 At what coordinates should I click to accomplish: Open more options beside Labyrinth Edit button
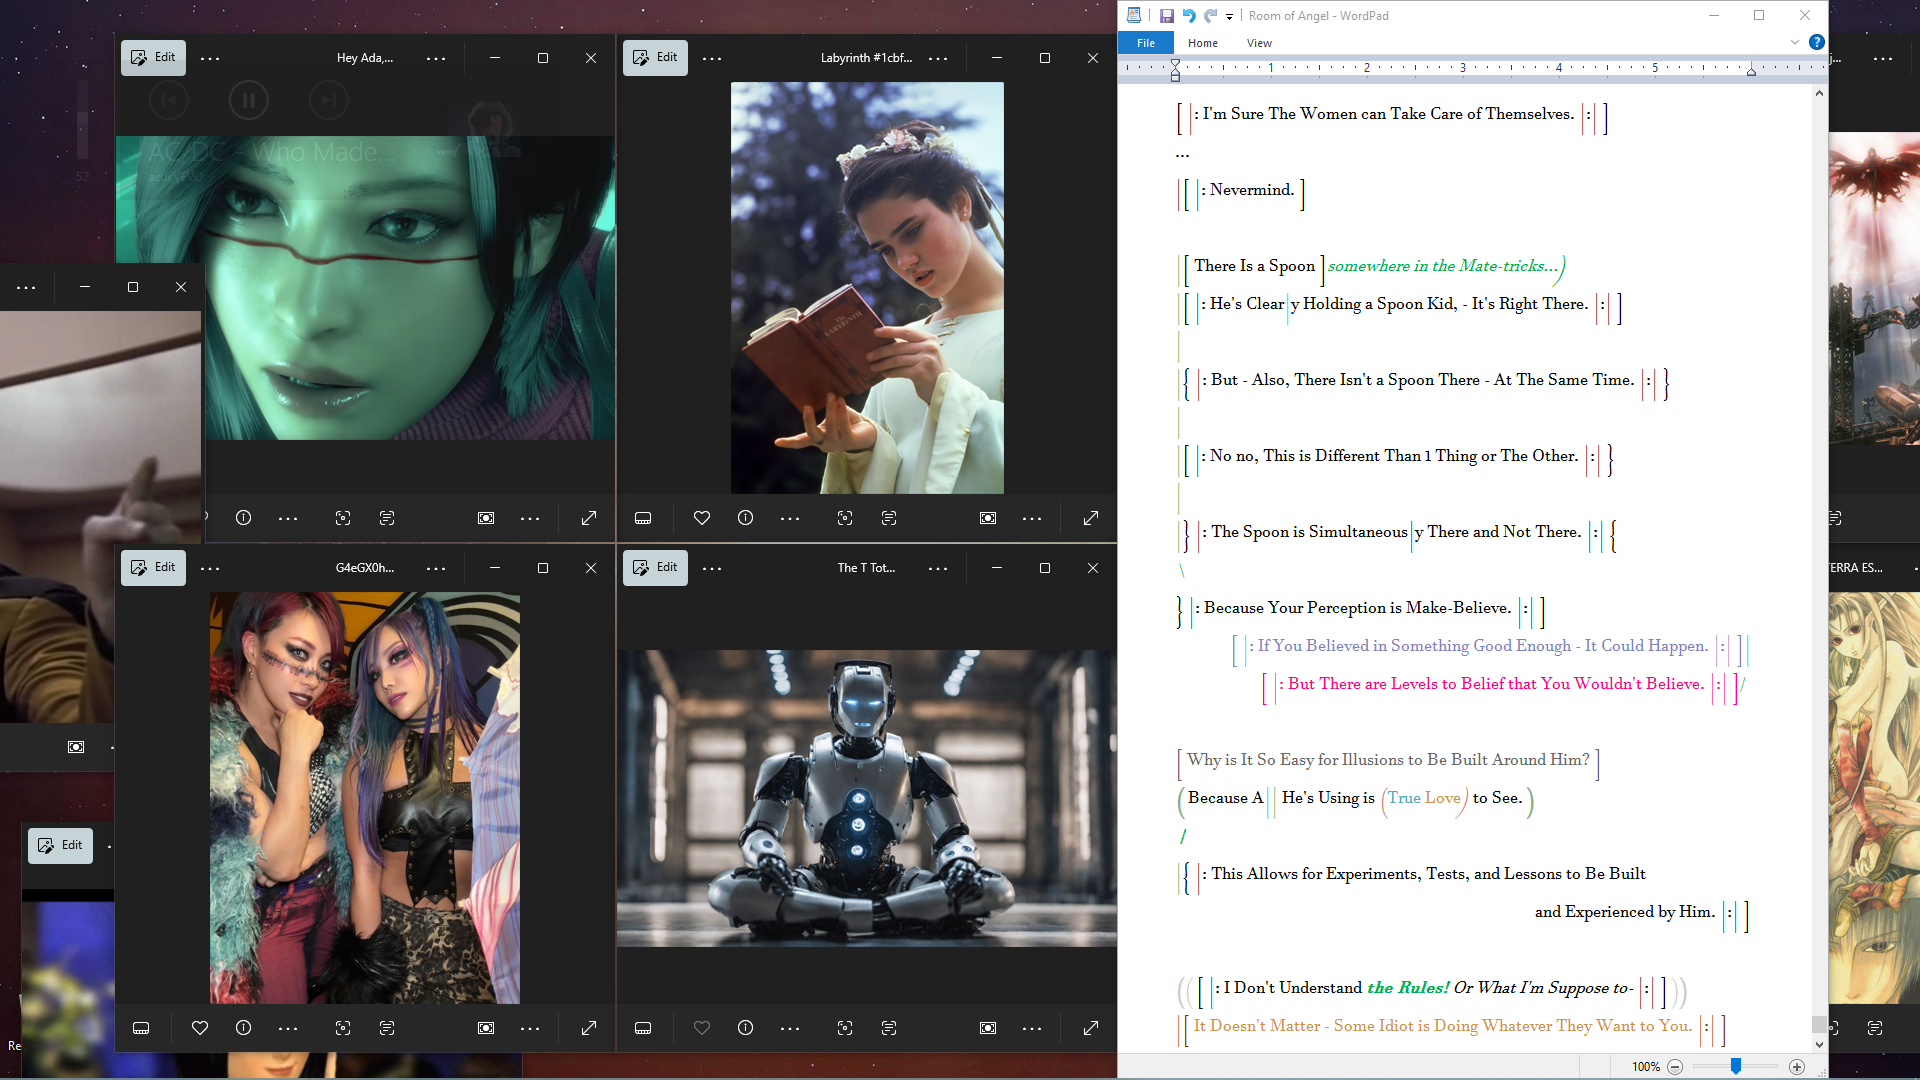point(712,58)
